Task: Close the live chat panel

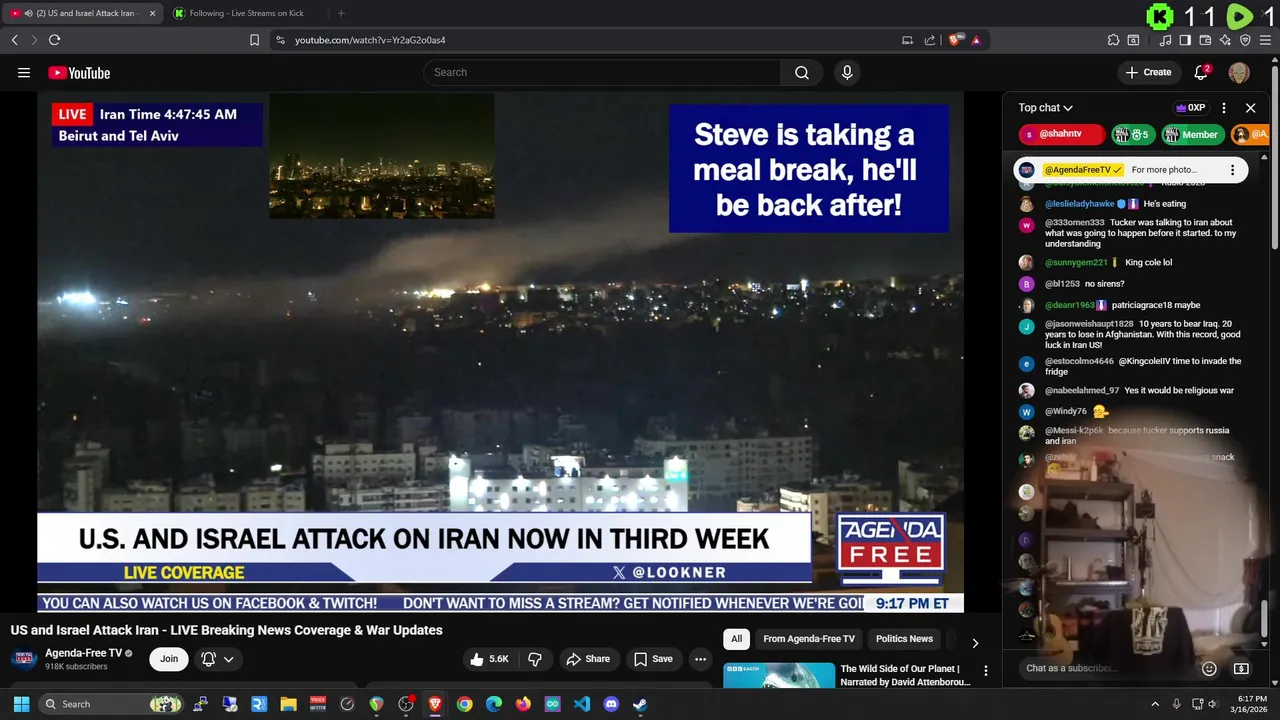Action: coord(1250,108)
